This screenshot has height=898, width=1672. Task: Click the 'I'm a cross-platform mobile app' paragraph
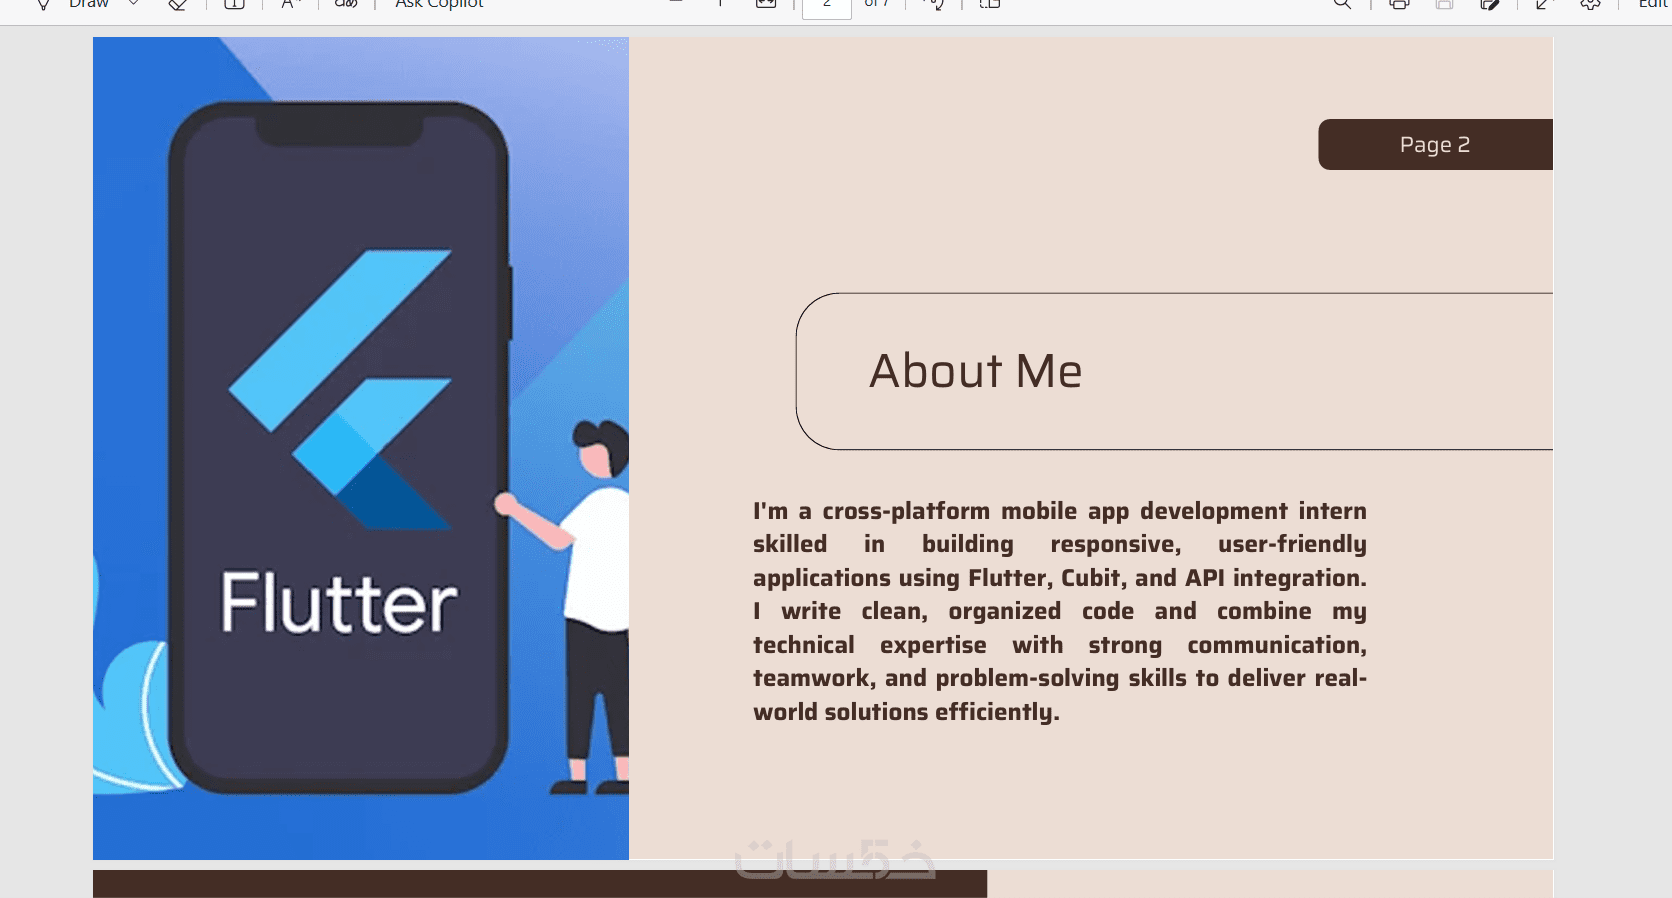tap(1060, 611)
